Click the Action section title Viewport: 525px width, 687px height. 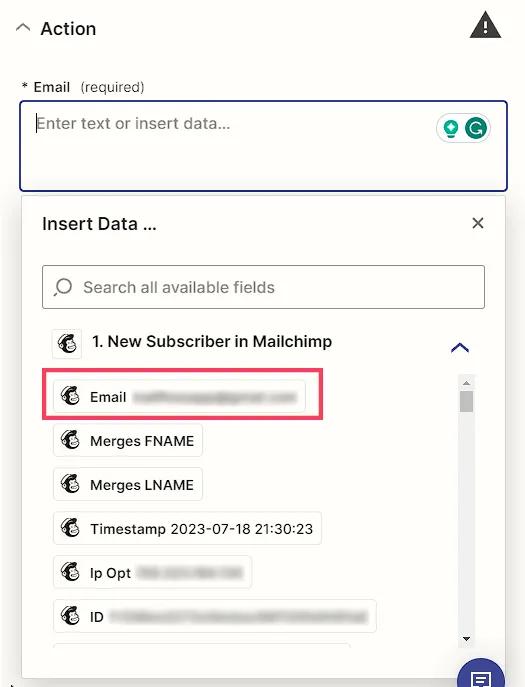coord(68,29)
